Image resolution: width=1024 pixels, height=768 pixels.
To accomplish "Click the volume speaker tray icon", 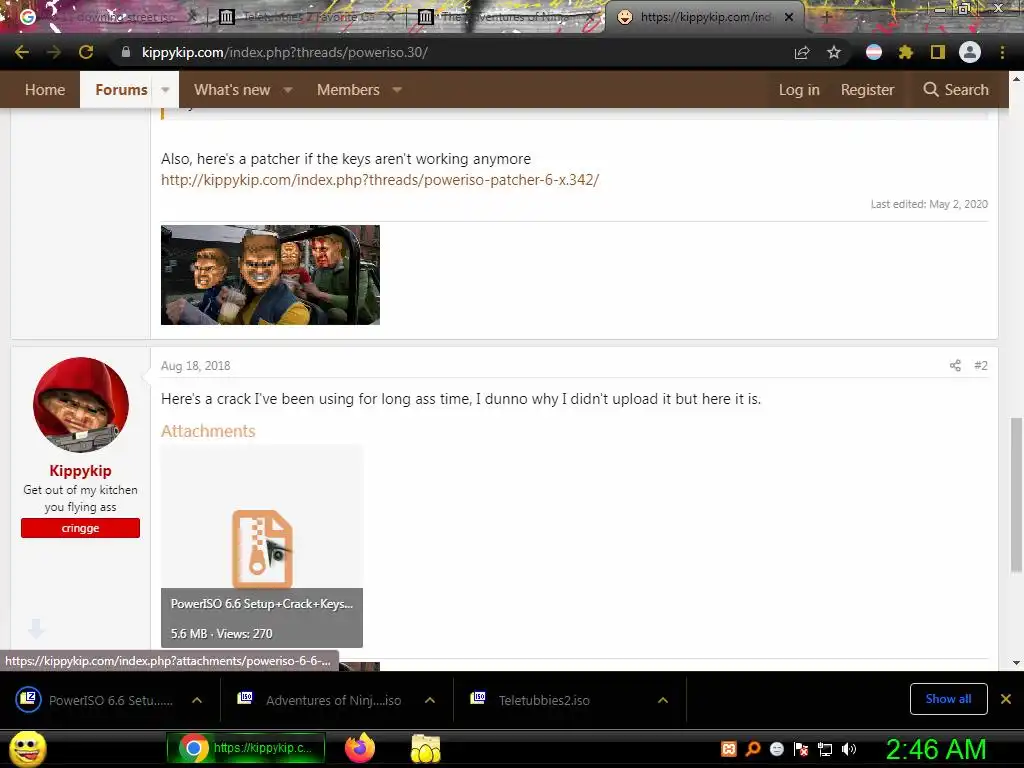I will click(848, 749).
